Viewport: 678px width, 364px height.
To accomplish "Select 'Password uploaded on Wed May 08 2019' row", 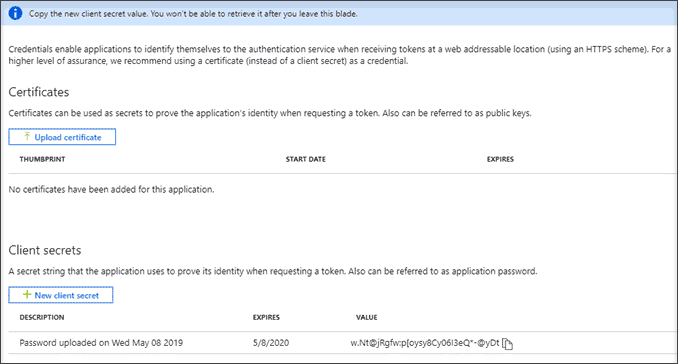I will tap(339, 343).
